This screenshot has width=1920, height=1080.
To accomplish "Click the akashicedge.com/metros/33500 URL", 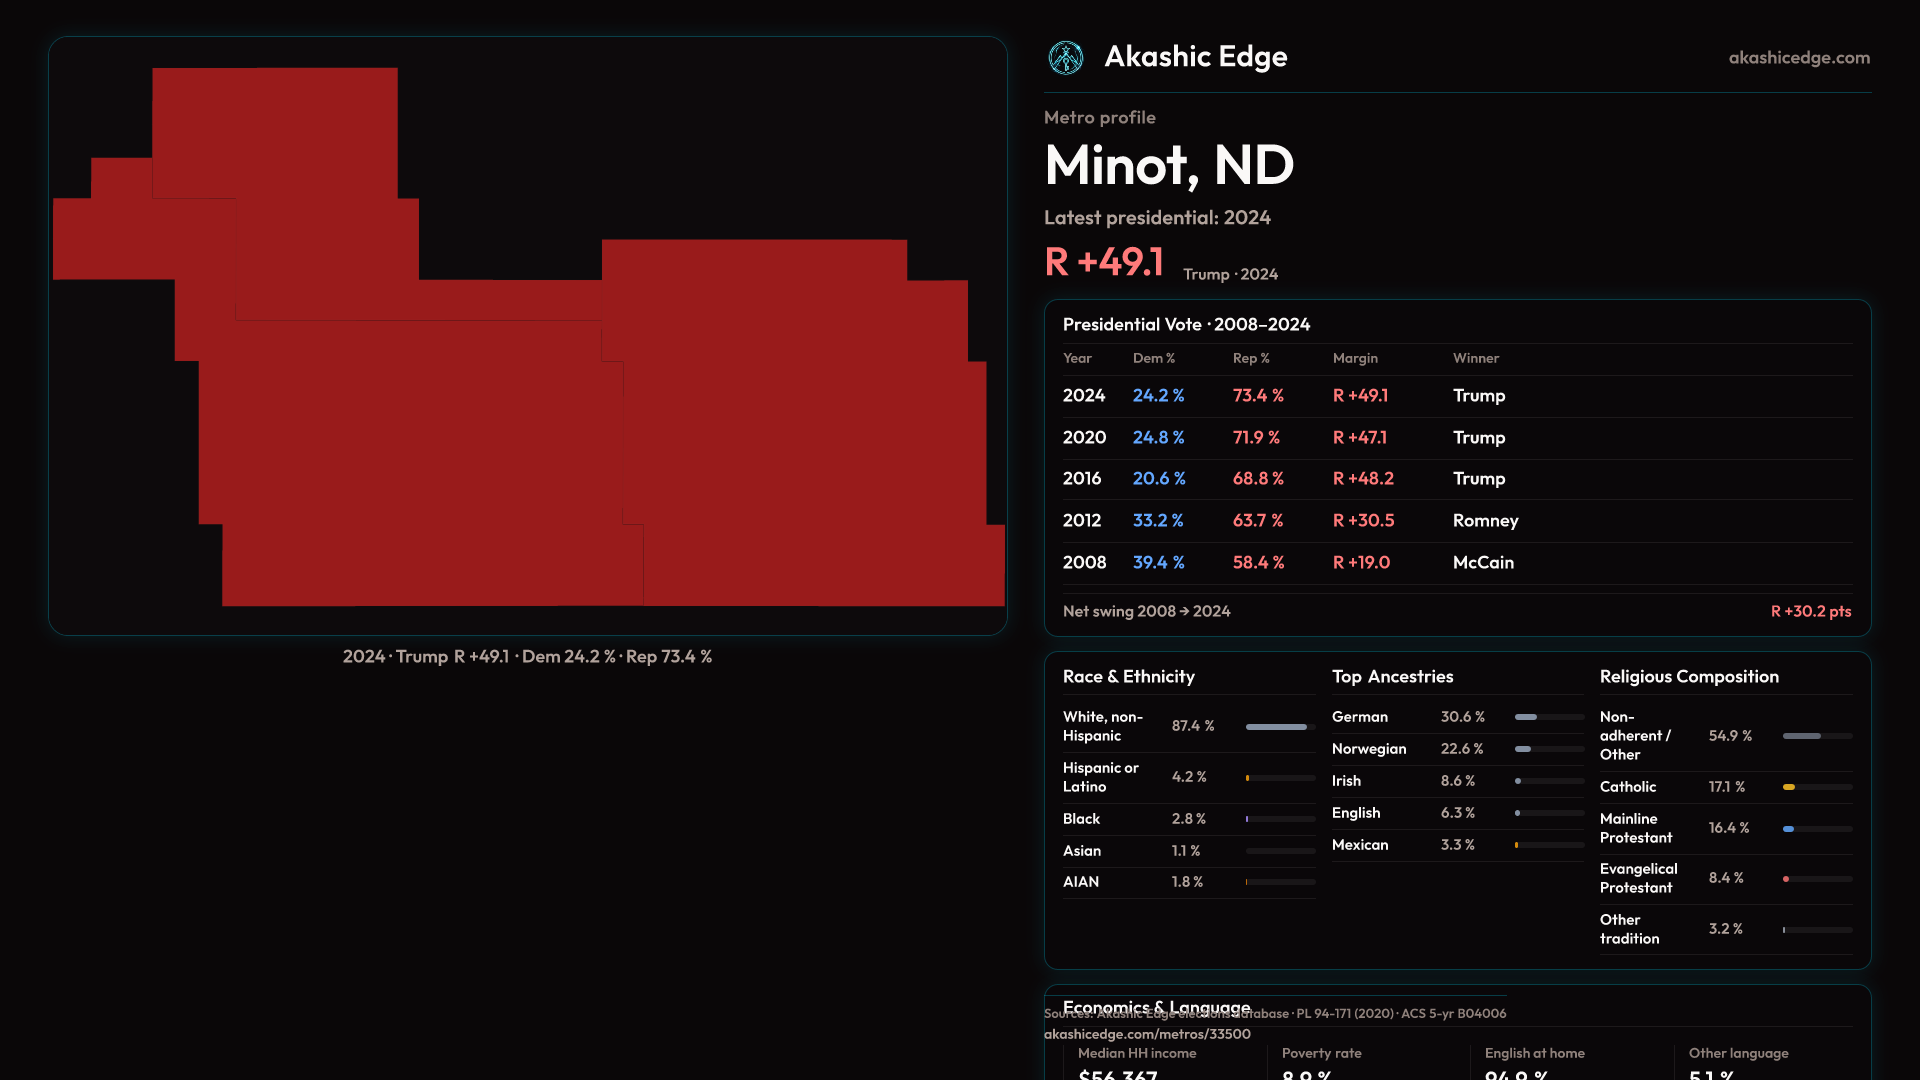I will tap(1147, 1034).
